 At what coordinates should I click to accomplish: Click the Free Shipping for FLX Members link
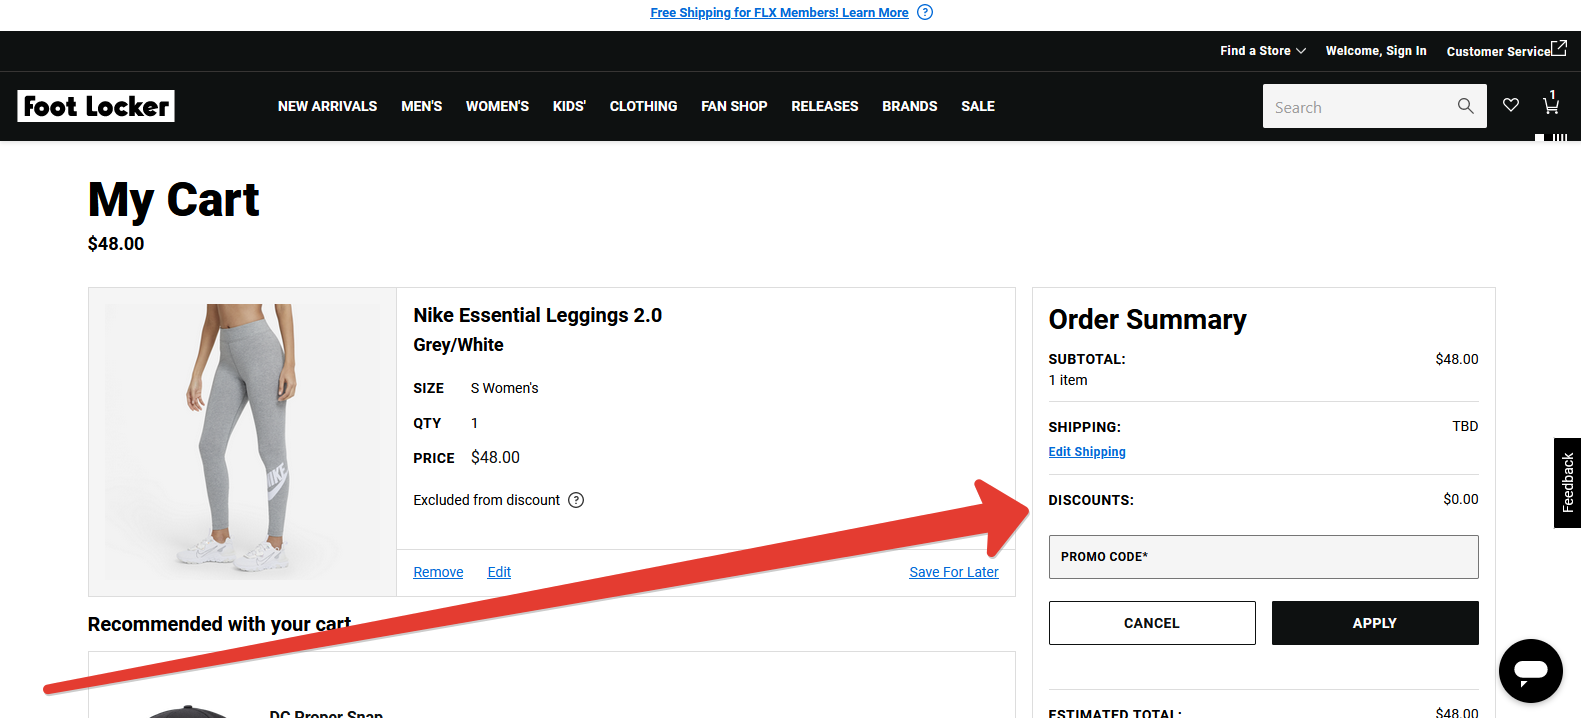779,12
